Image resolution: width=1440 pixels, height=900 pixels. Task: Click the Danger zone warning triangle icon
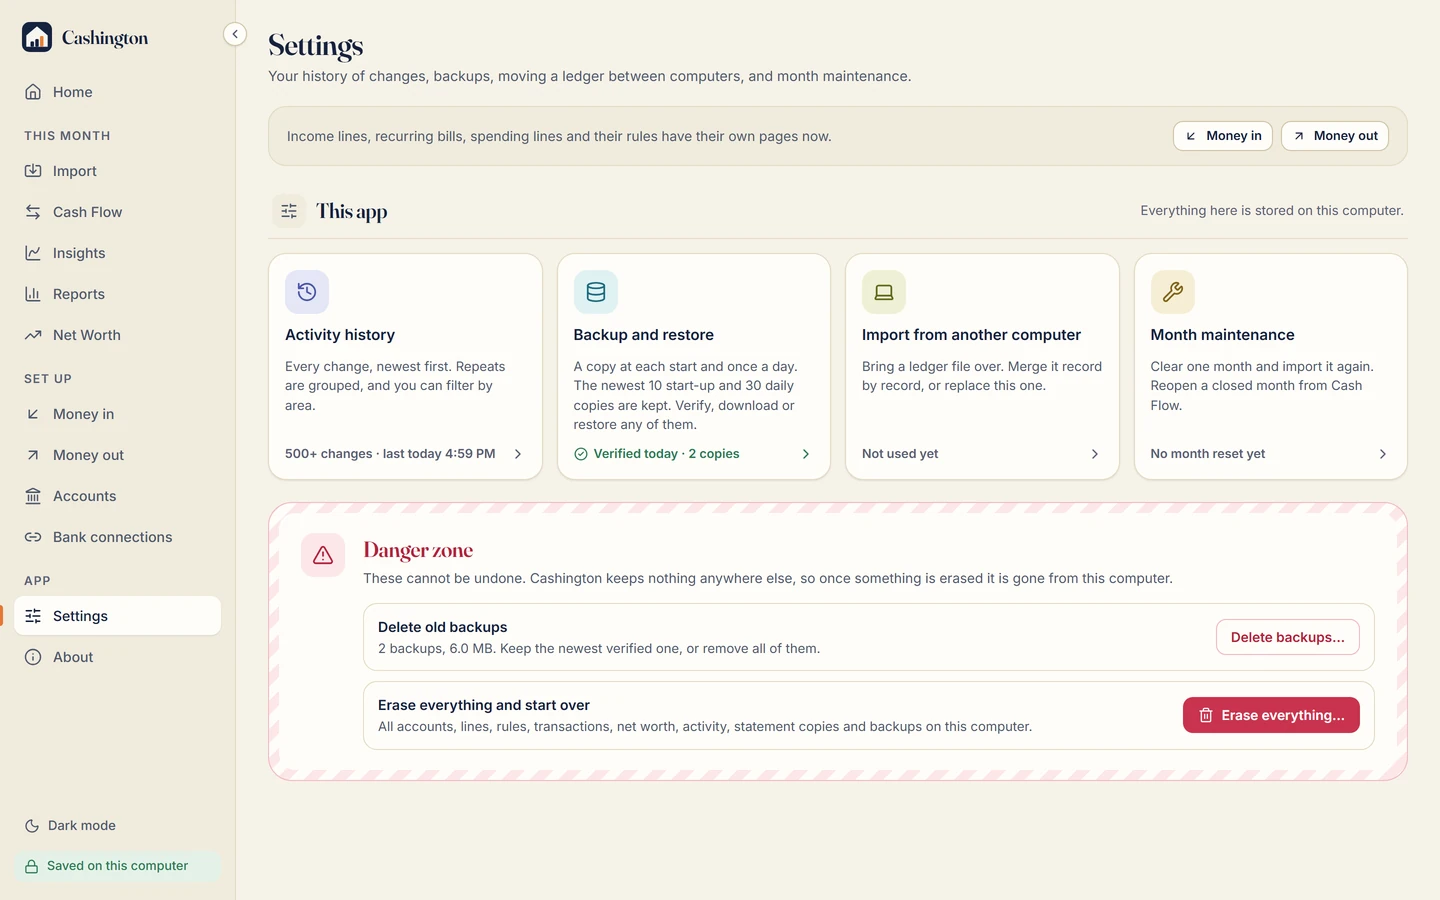pos(323,555)
